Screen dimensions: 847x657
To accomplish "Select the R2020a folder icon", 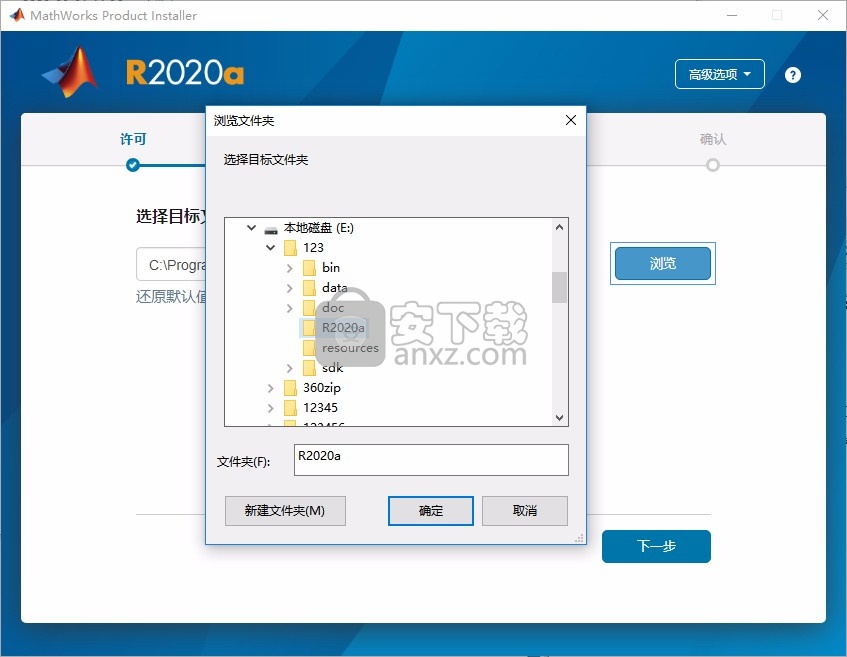I will pos(309,328).
